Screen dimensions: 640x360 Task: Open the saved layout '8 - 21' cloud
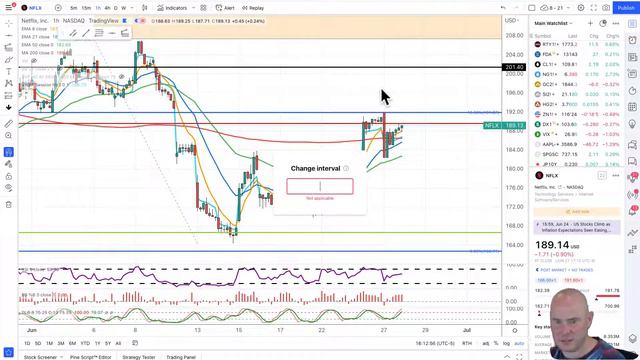552,8
